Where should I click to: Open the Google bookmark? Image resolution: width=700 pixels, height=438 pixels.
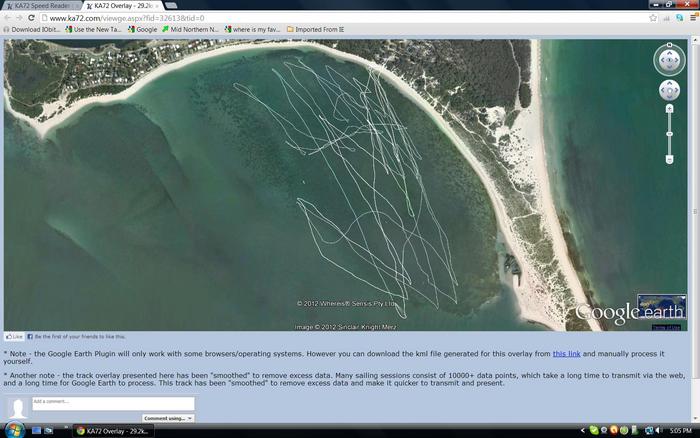pyautogui.click(x=142, y=29)
